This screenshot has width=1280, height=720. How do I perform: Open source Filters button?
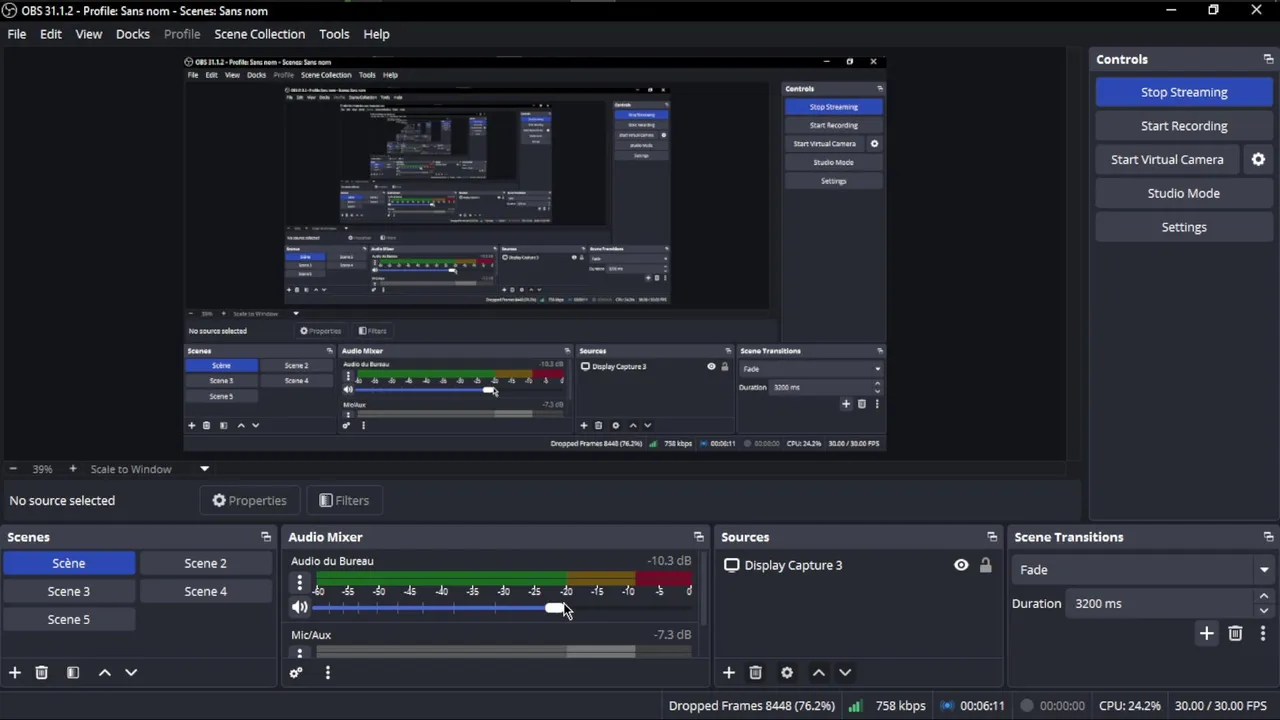click(344, 501)
